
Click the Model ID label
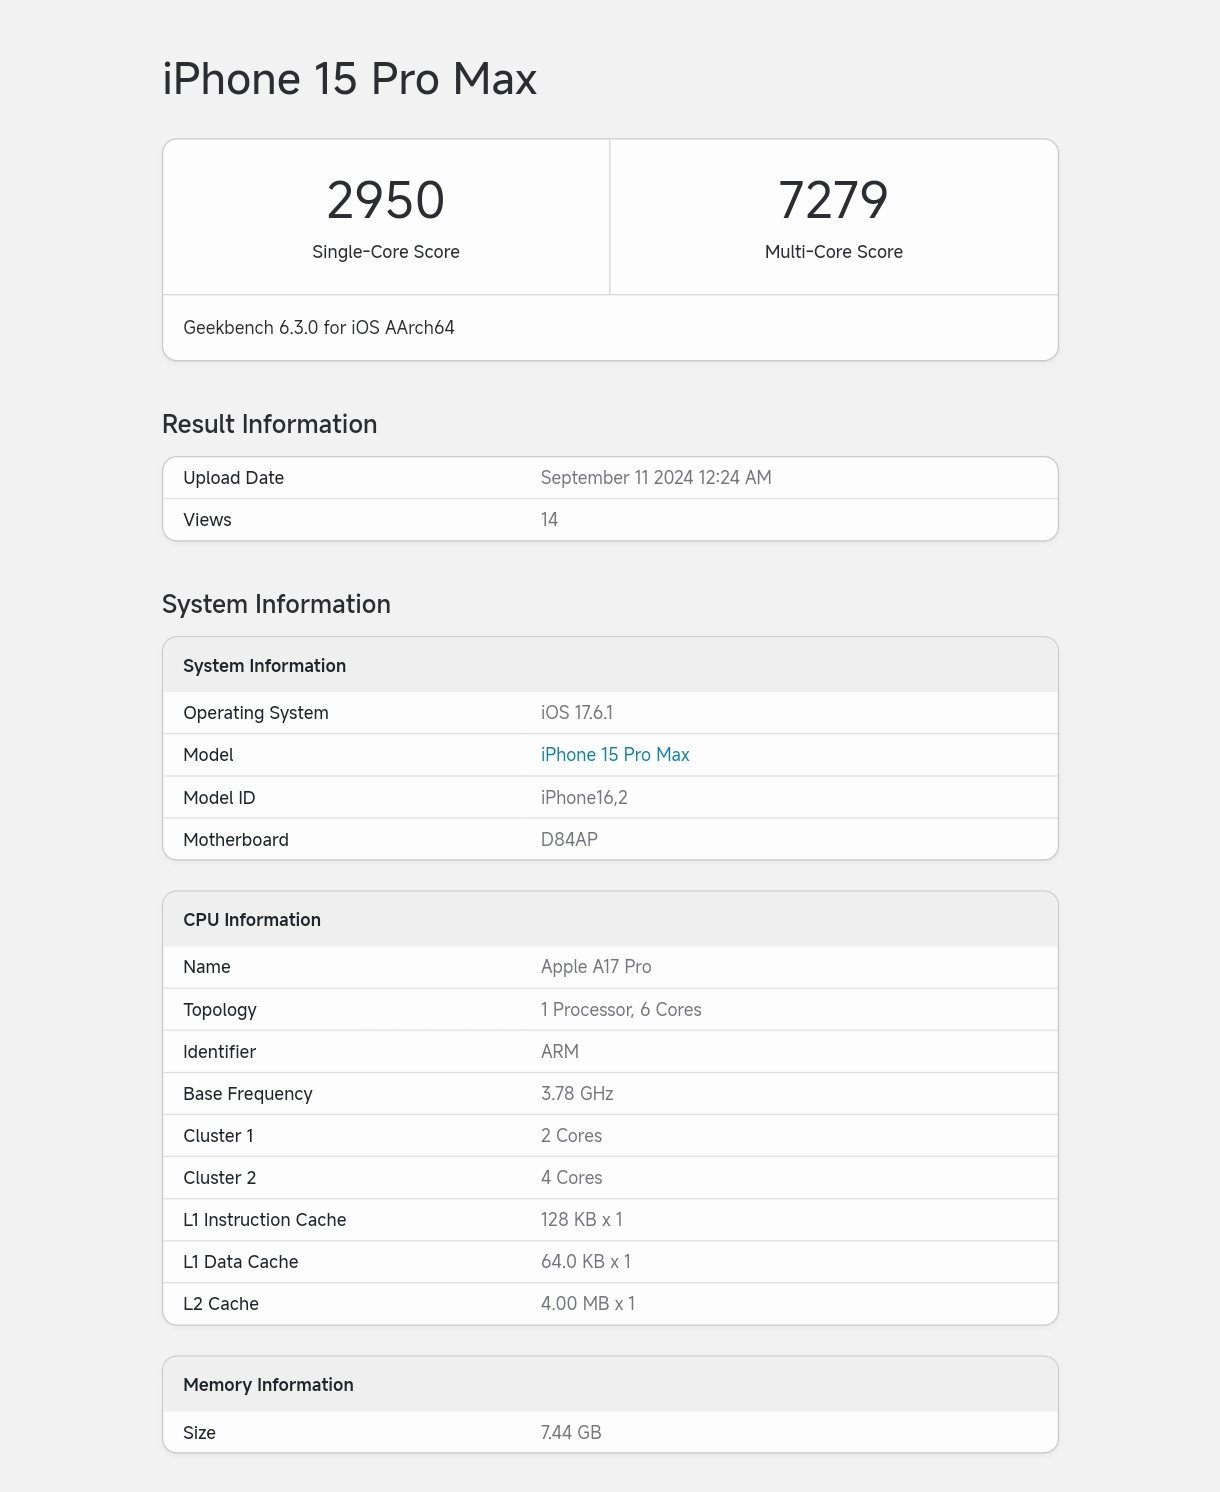pos(219,798)
